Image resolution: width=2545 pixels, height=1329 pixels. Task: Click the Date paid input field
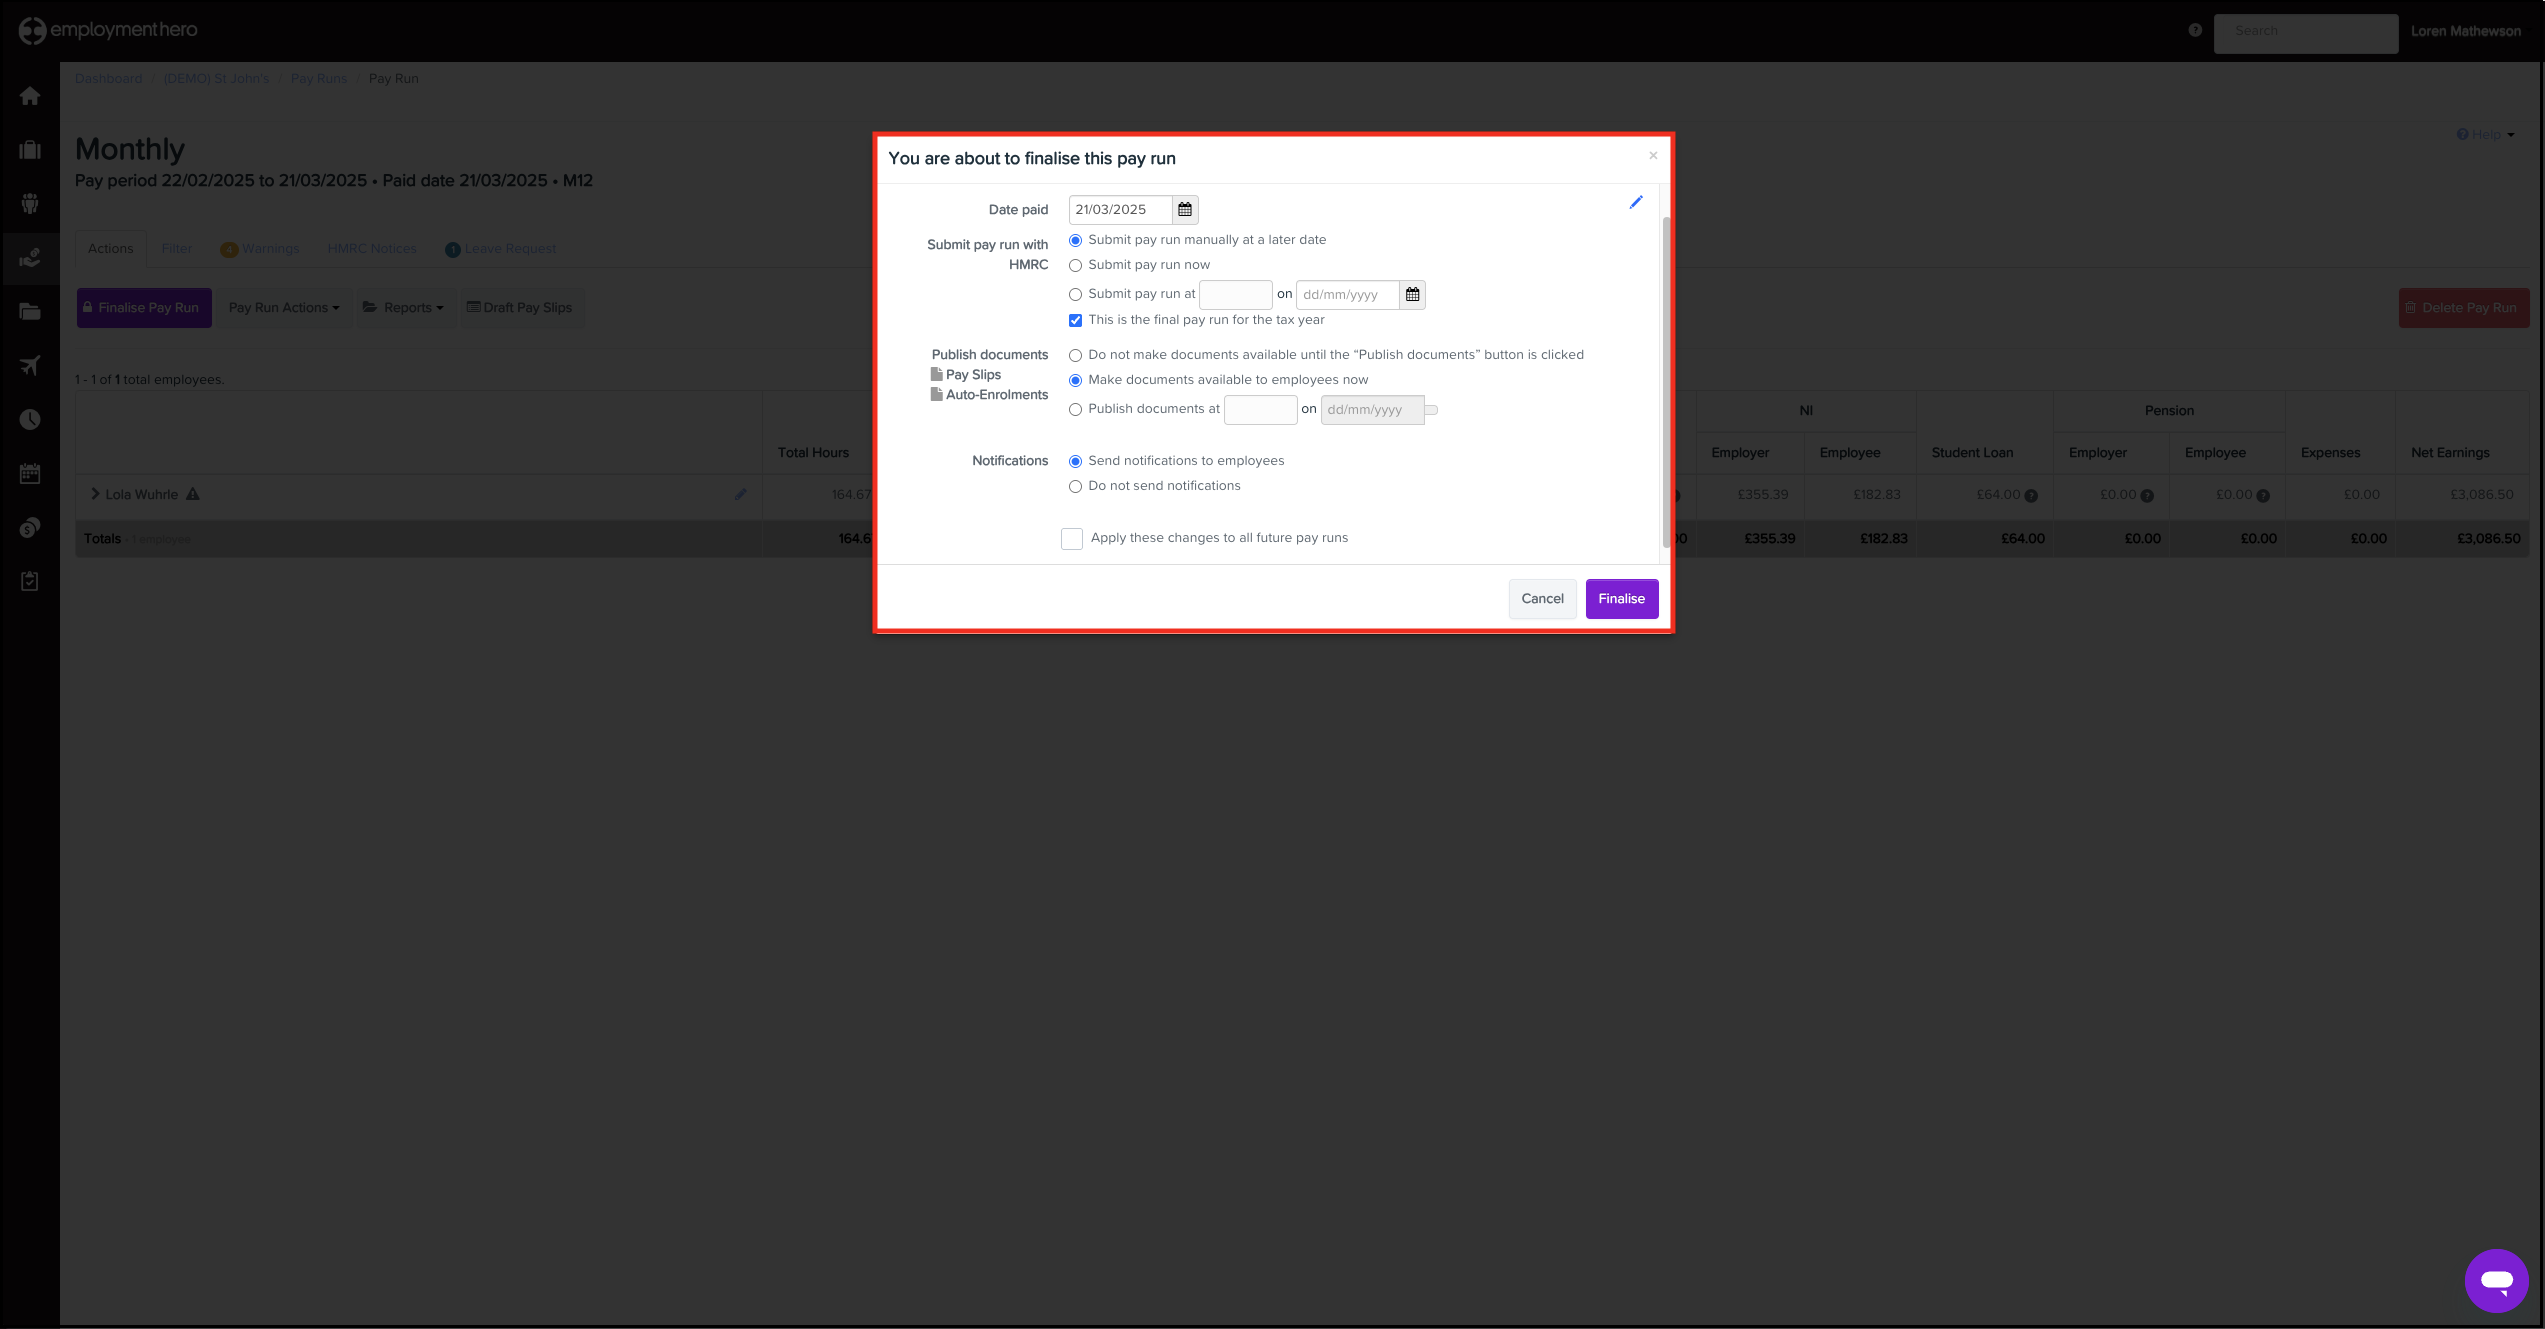pyautogui.click(x=1121, y=209)
